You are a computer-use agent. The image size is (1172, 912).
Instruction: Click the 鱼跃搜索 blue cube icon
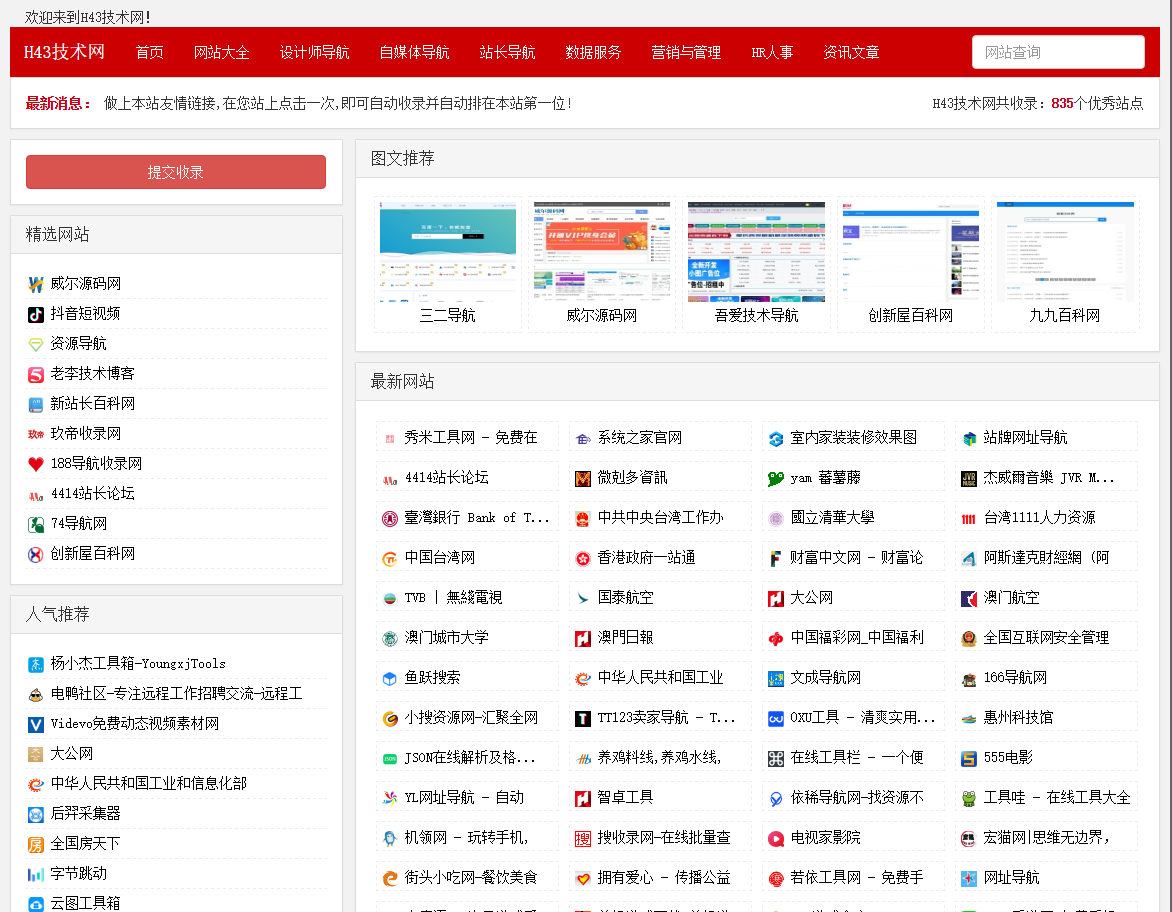389,678
